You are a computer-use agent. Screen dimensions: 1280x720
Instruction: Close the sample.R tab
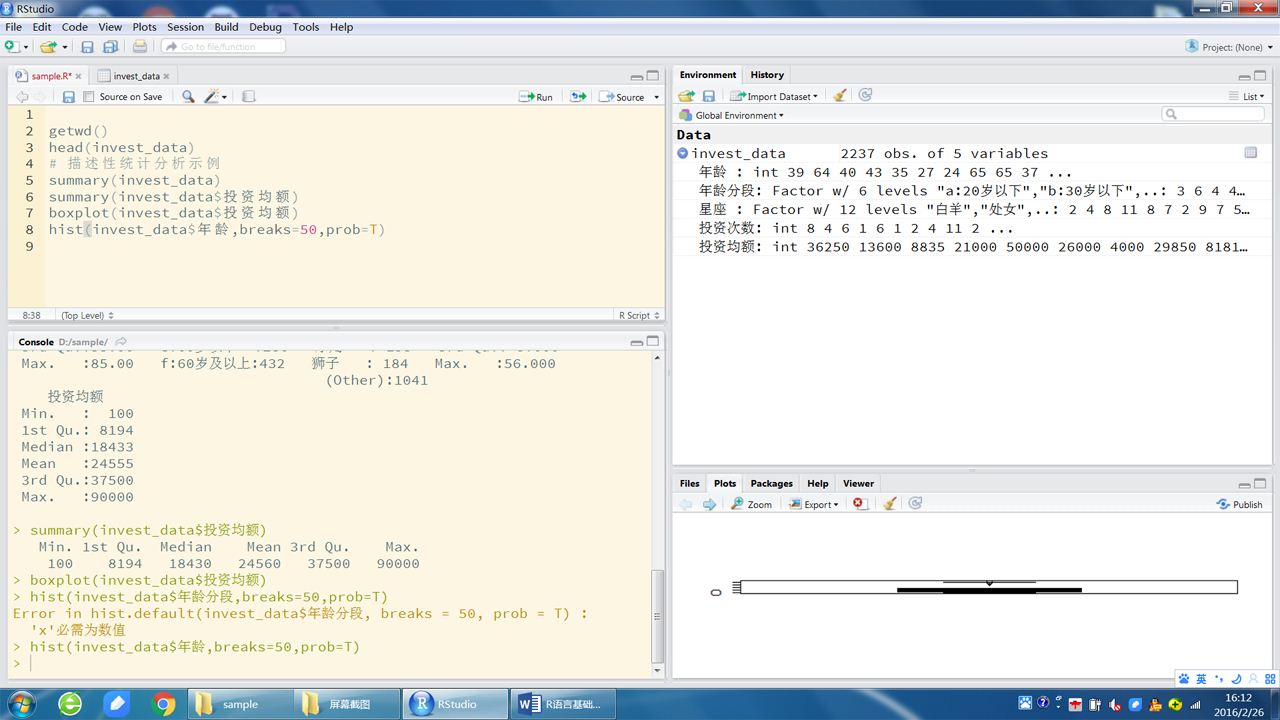(79, 76)
